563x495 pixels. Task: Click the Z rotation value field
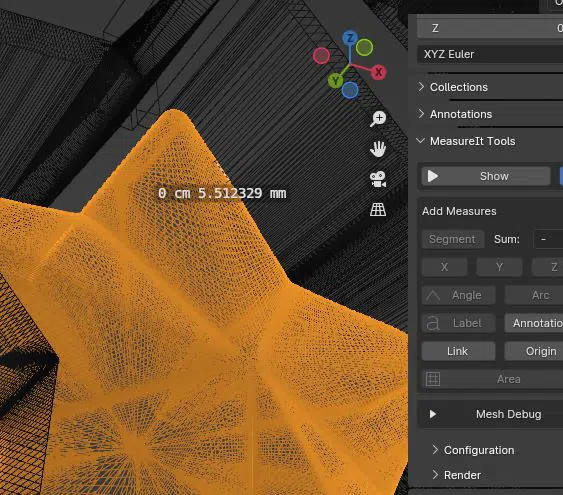pyautogui.click(x=490, y=28)
